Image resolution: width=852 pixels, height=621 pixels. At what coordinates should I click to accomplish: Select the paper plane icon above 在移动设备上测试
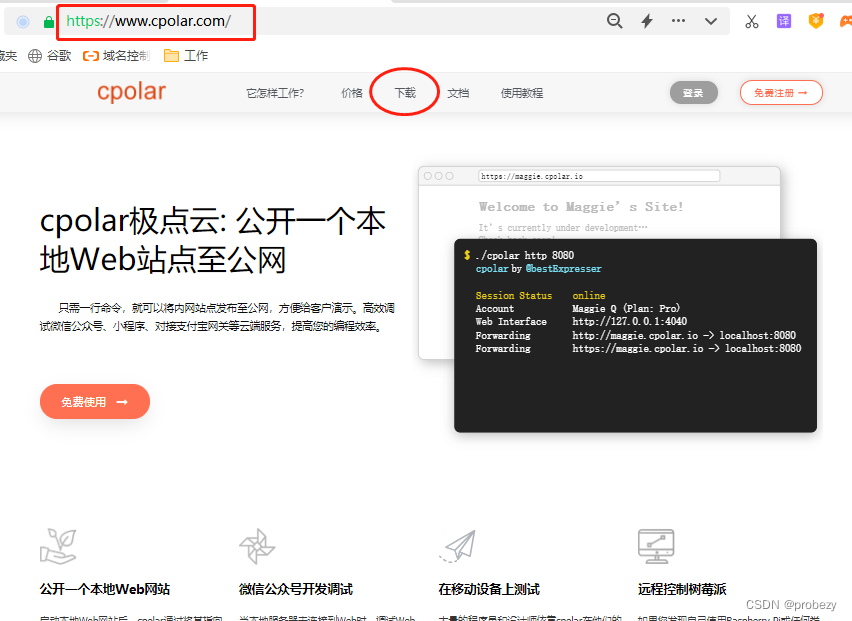(x=457, y=546)
